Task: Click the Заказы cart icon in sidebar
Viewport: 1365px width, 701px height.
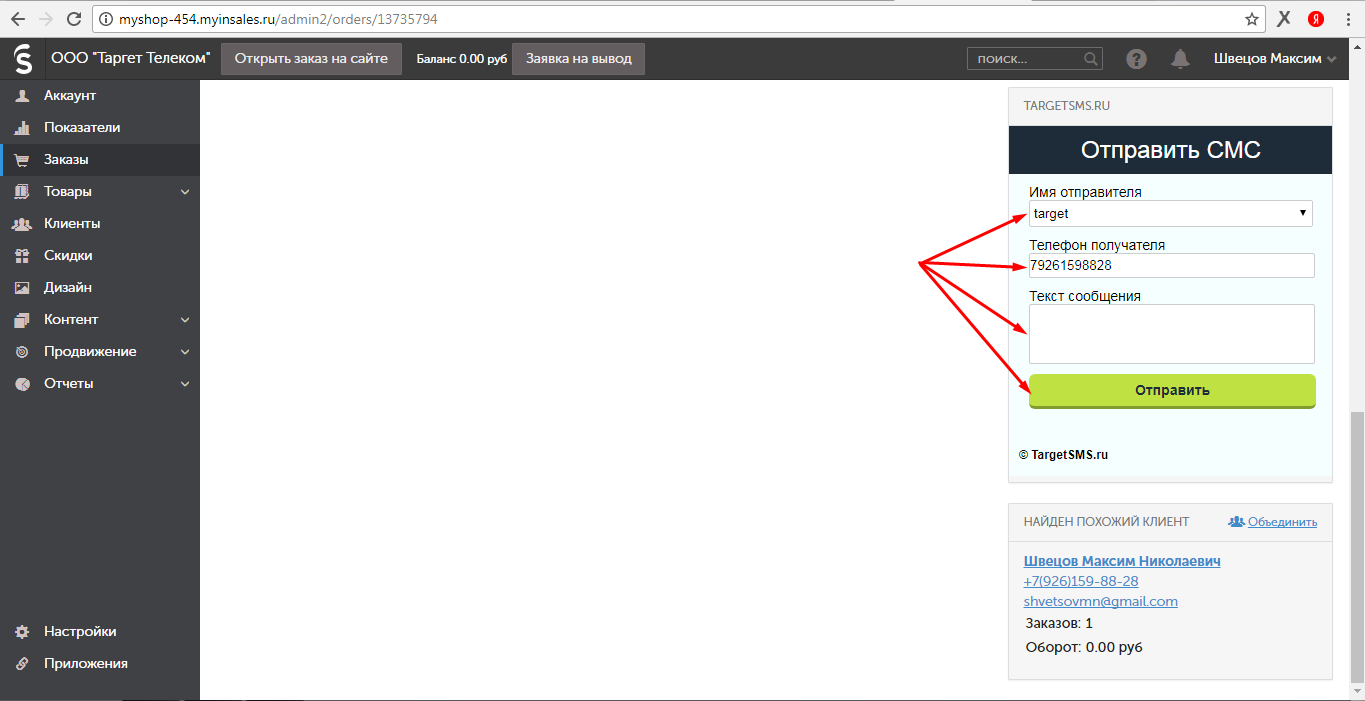Action: [22, 160]
